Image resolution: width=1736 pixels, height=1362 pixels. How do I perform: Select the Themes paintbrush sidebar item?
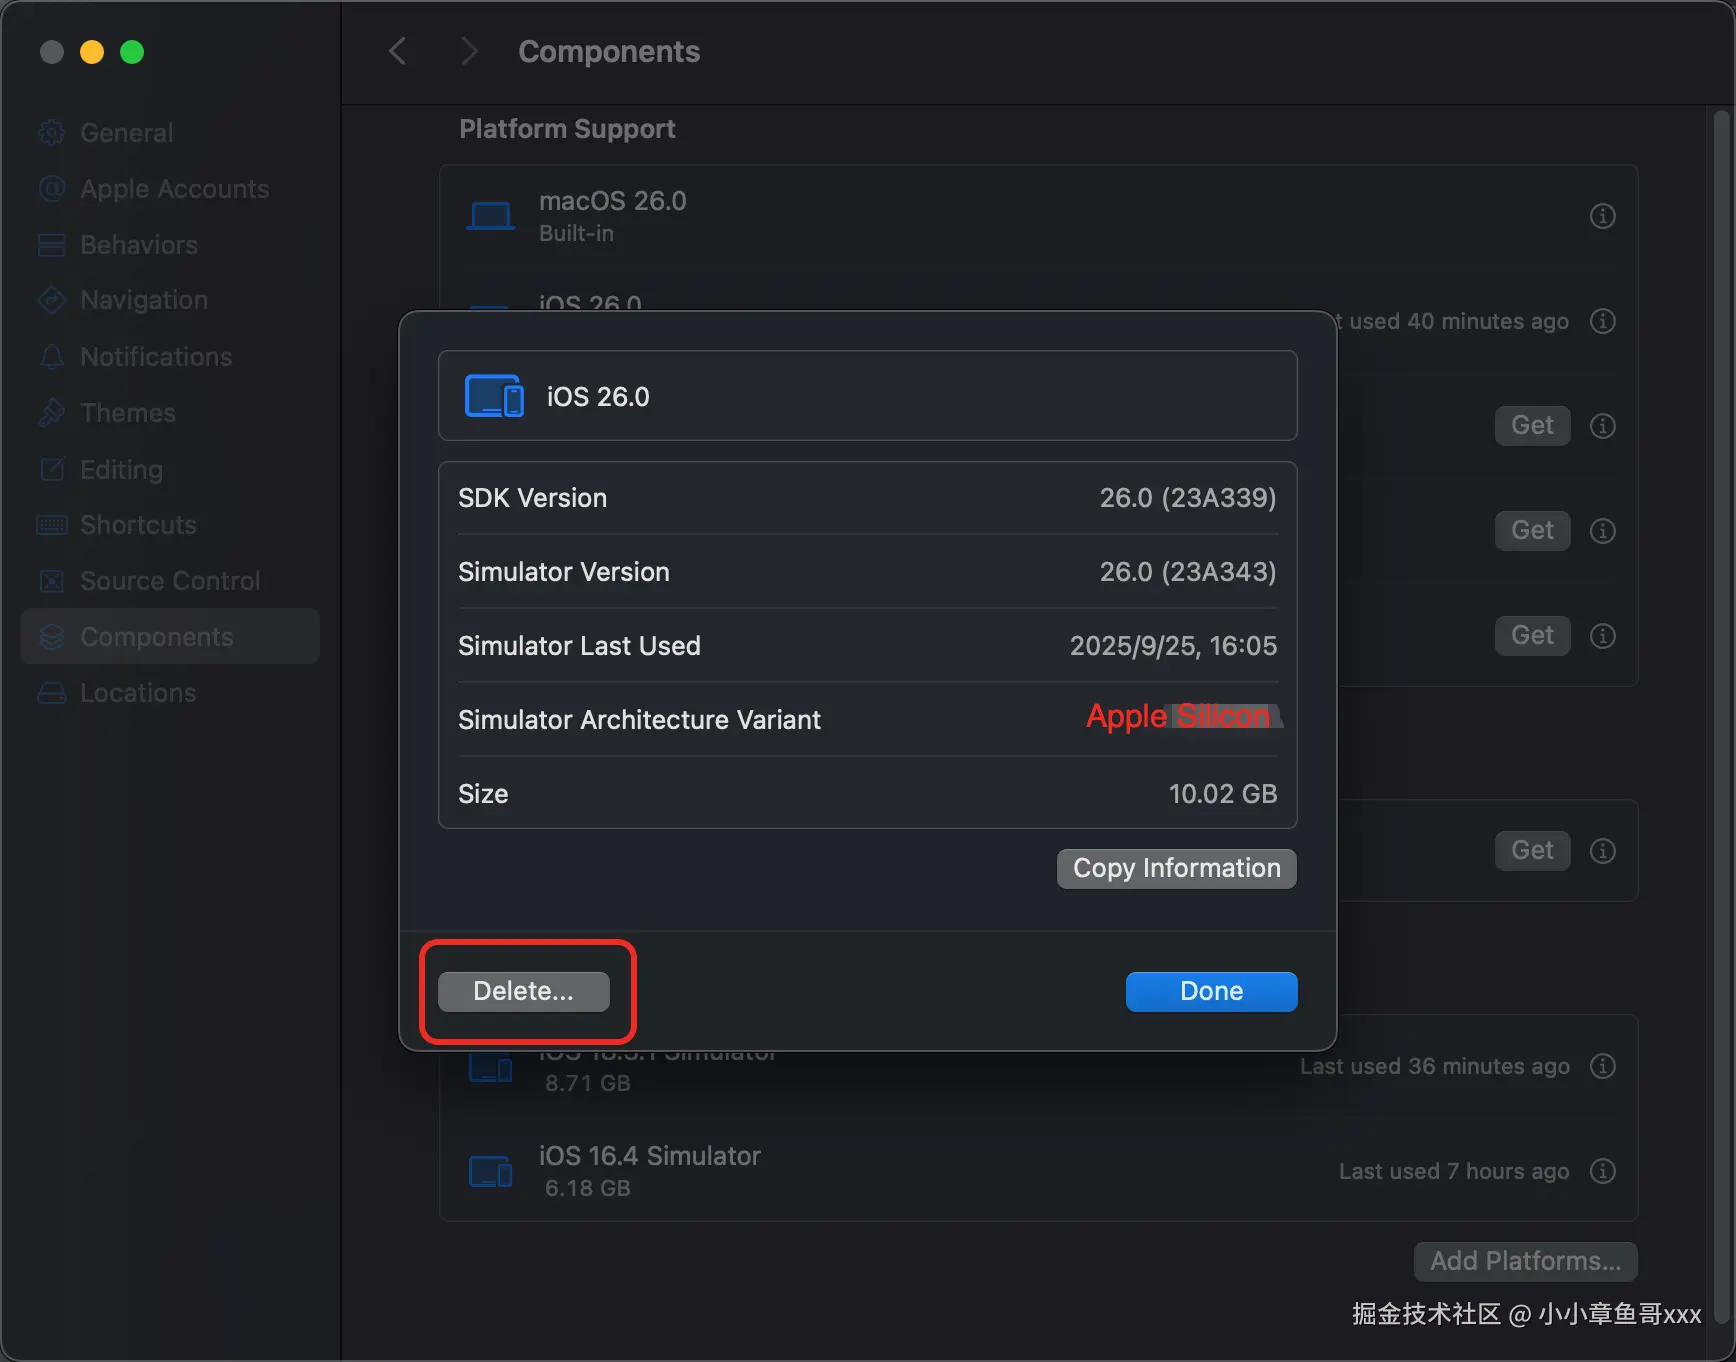click(x=52, y=413)
